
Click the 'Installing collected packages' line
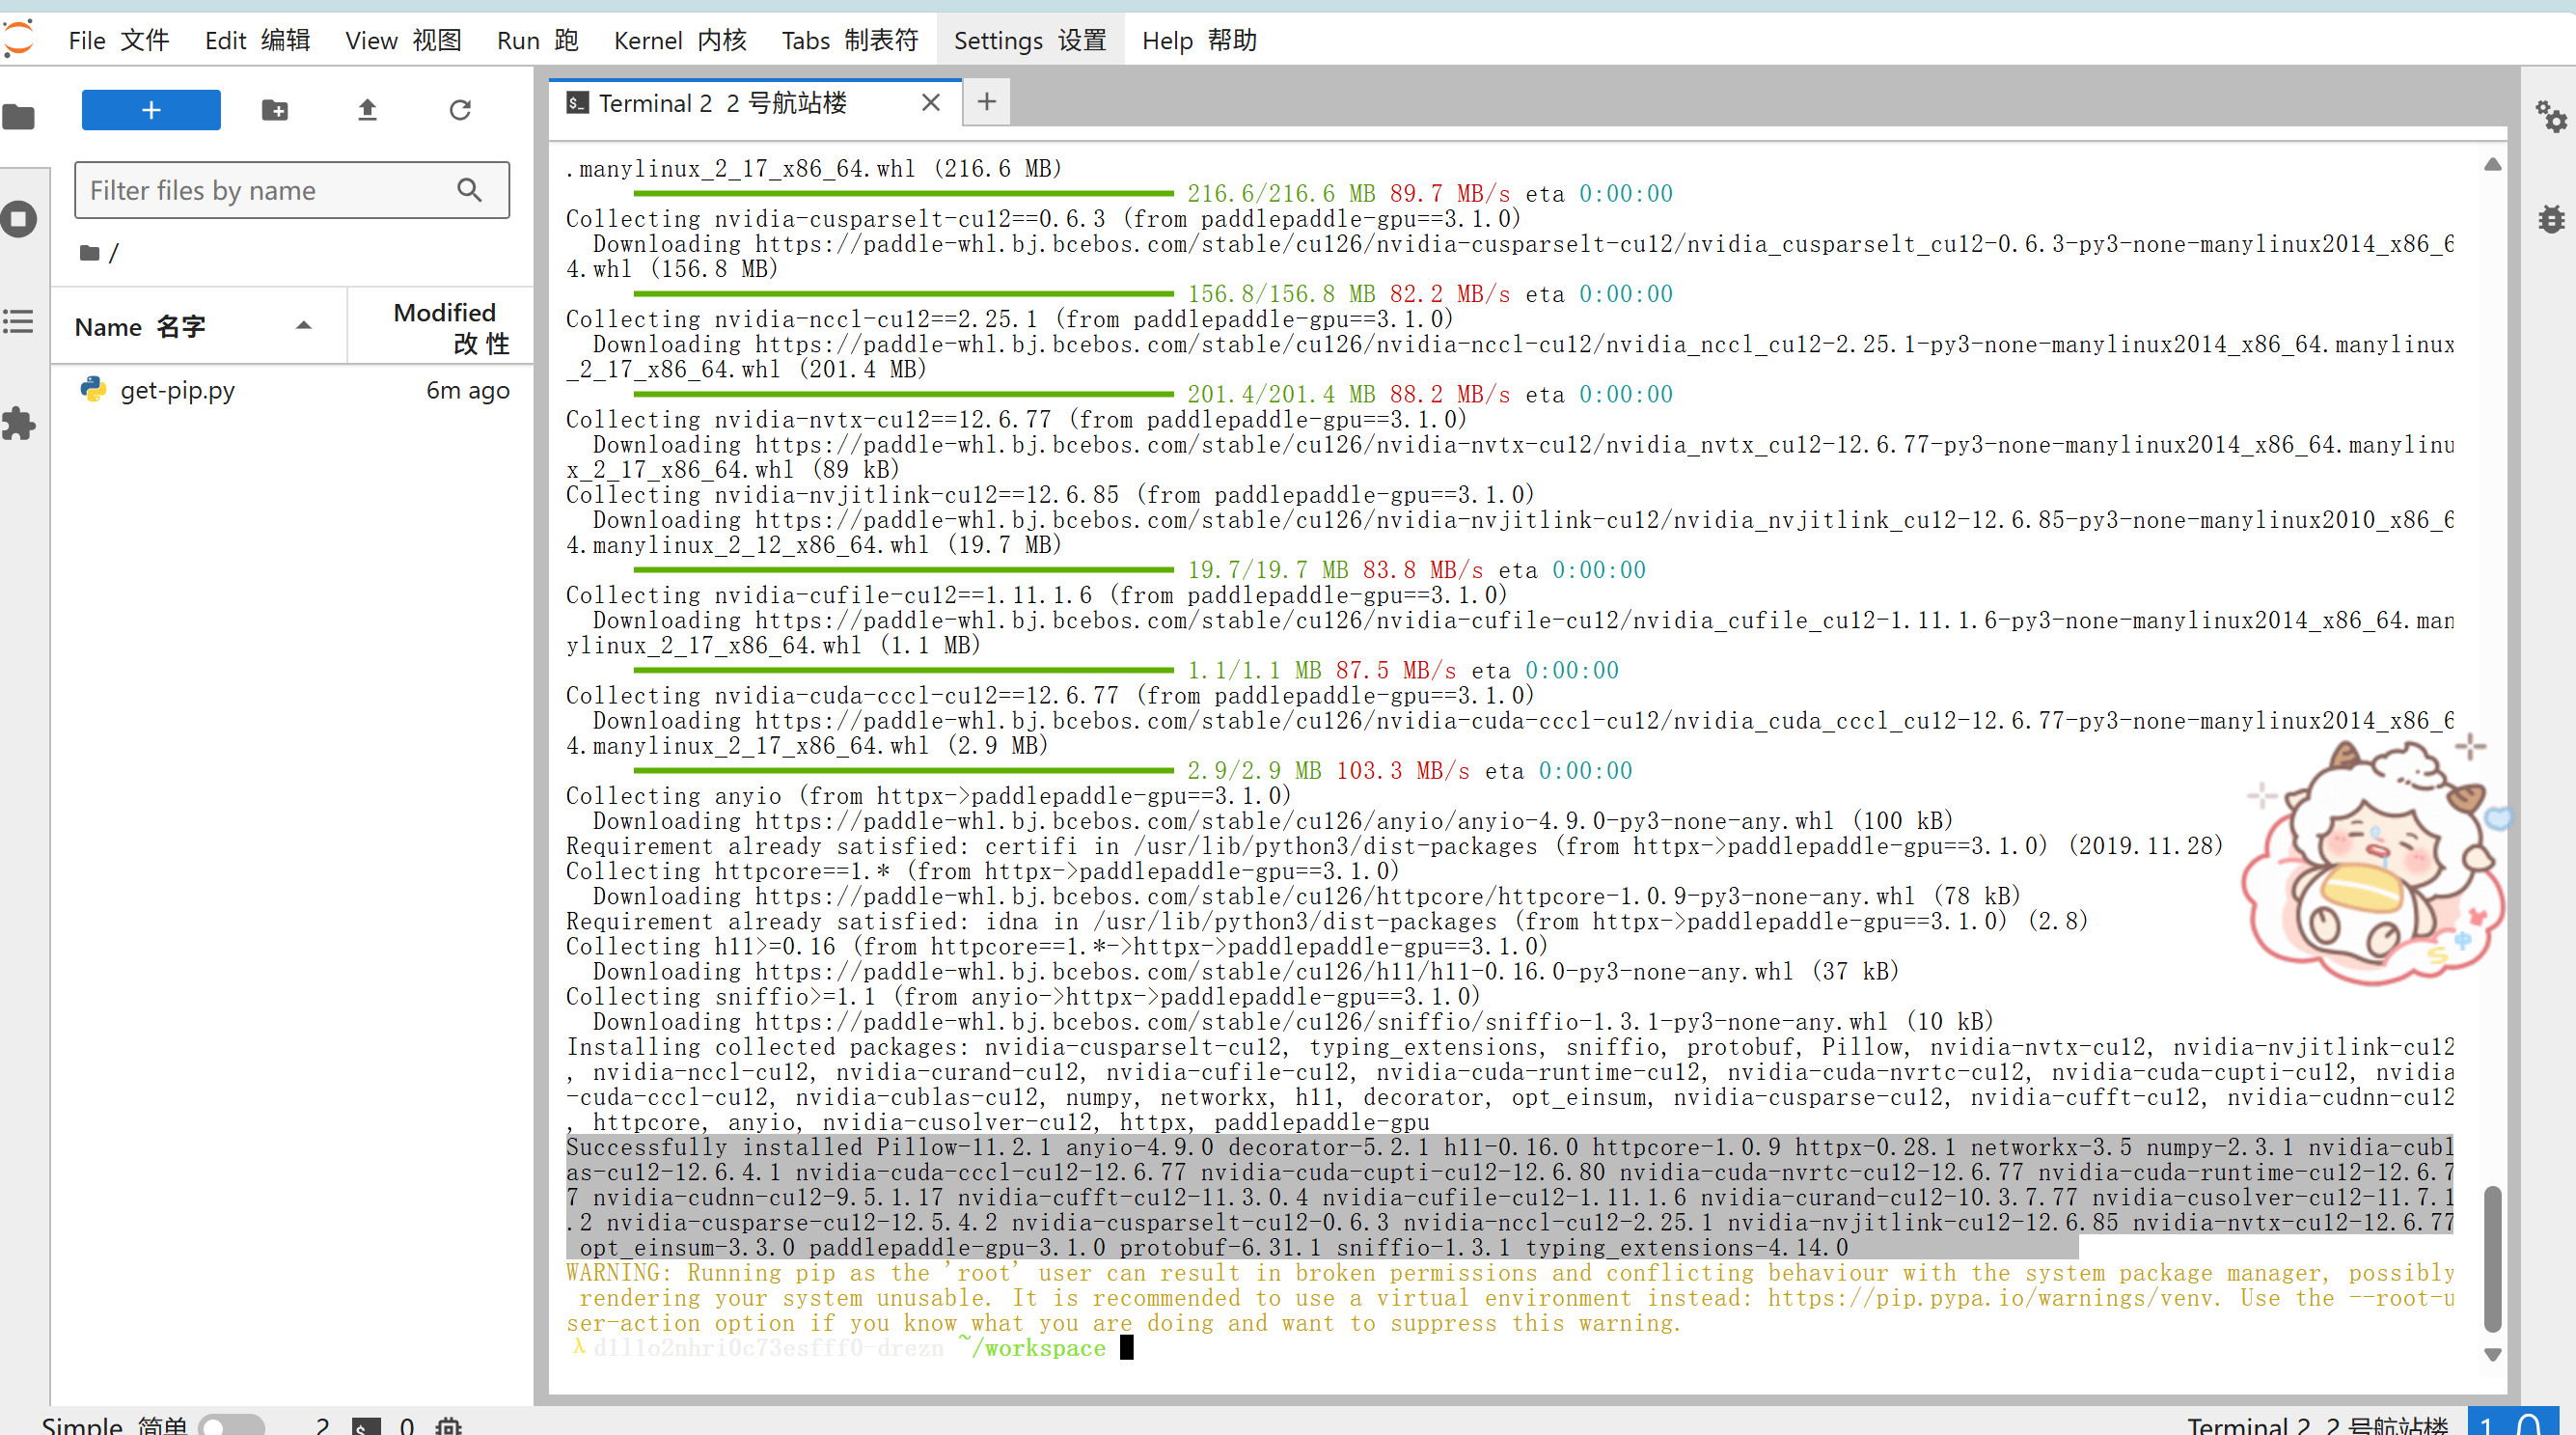pyautogui.click(x=1510, y=1047)
